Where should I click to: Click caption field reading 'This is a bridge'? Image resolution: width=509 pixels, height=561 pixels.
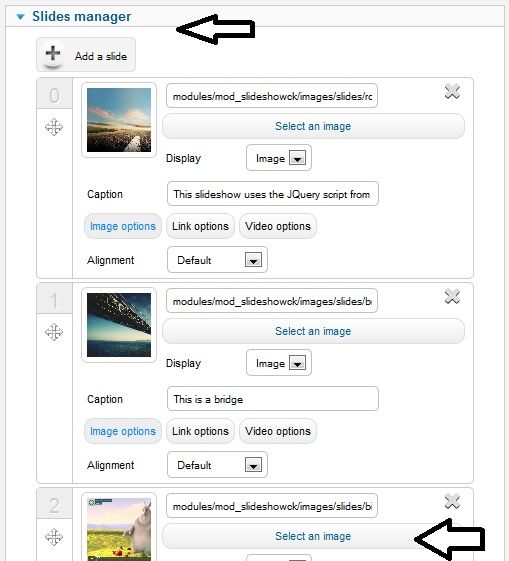pos(273,399)
